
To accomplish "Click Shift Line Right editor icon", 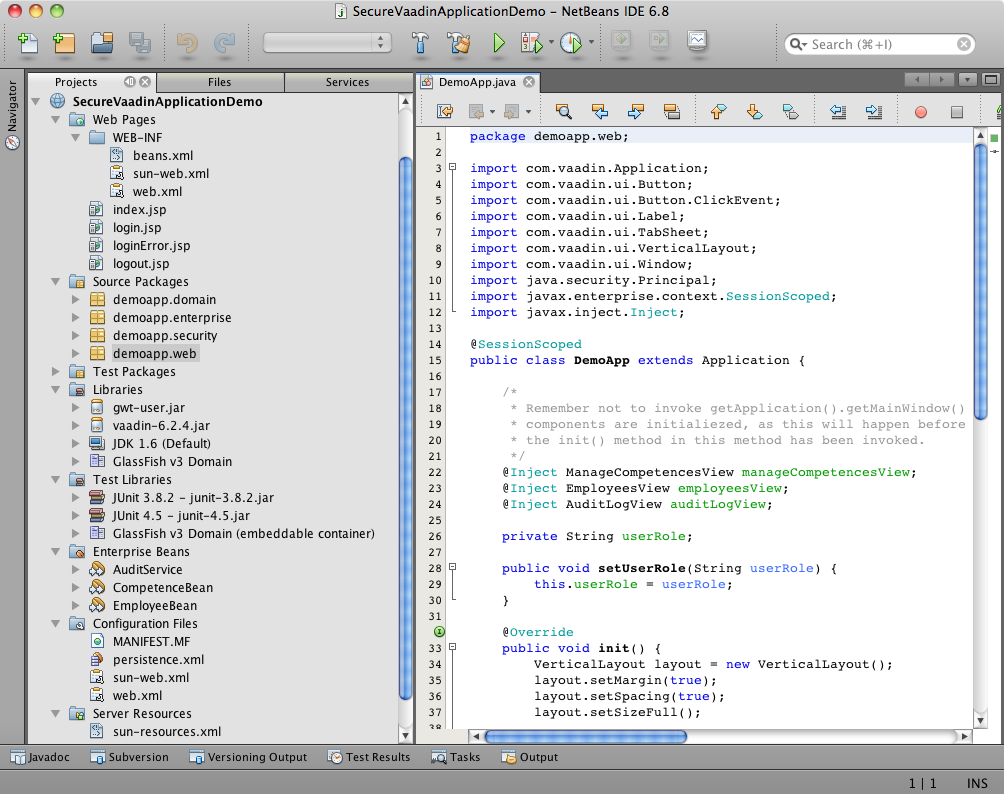I will coord(873,111).
